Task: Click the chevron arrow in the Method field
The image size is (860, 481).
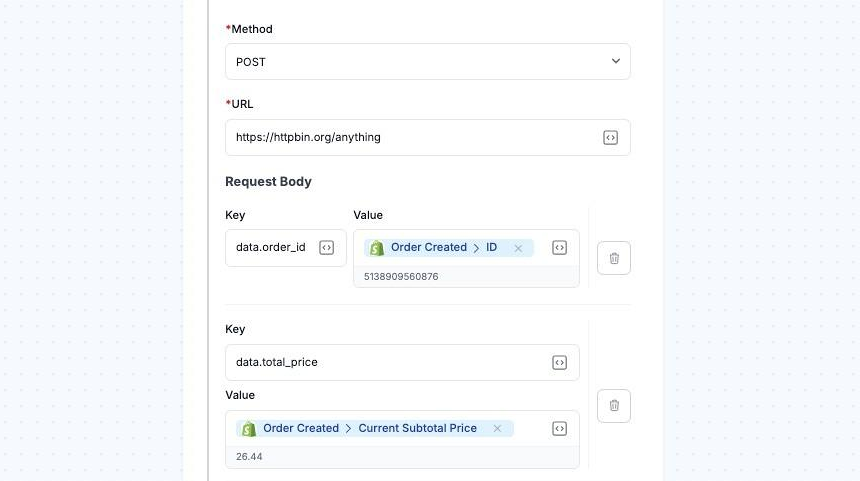Action: coord(615,62)
